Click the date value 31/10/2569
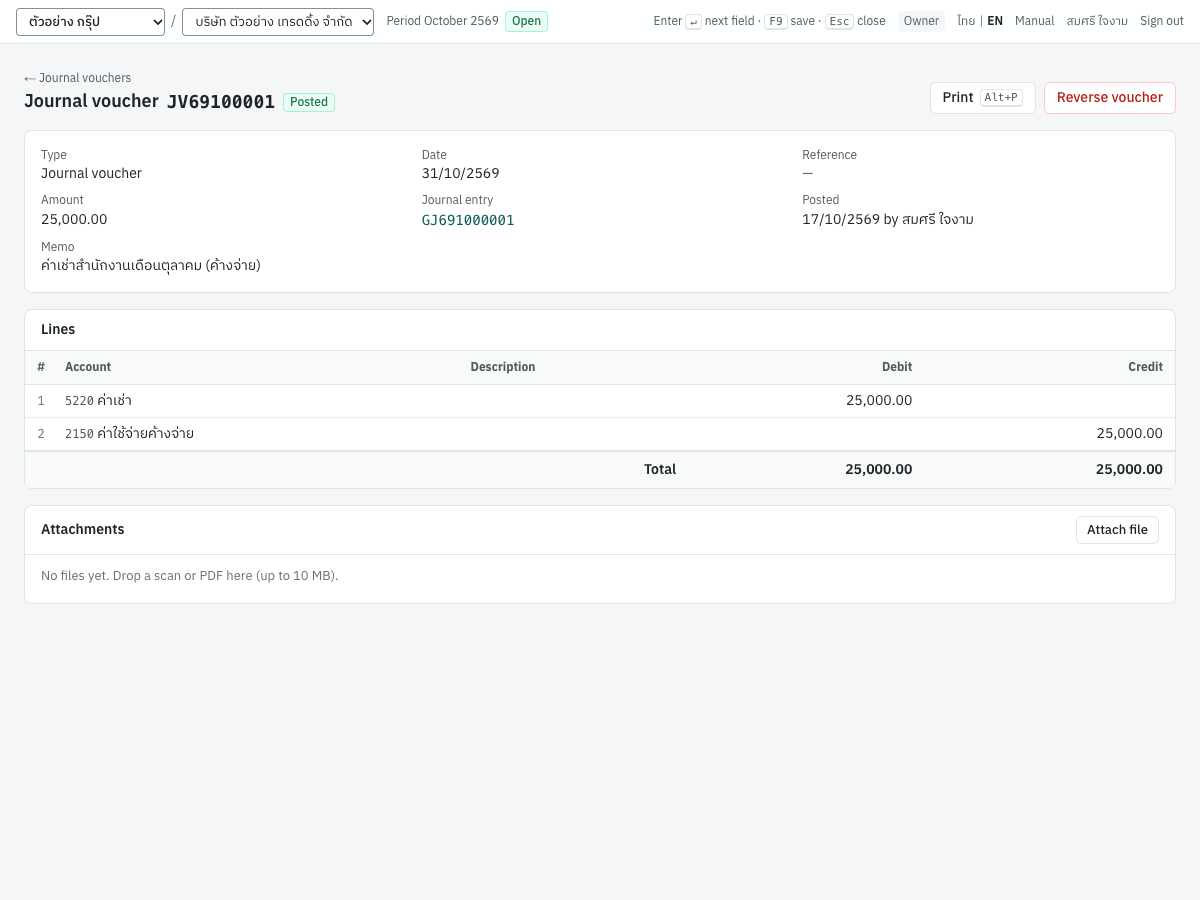 tap(461, 173)
